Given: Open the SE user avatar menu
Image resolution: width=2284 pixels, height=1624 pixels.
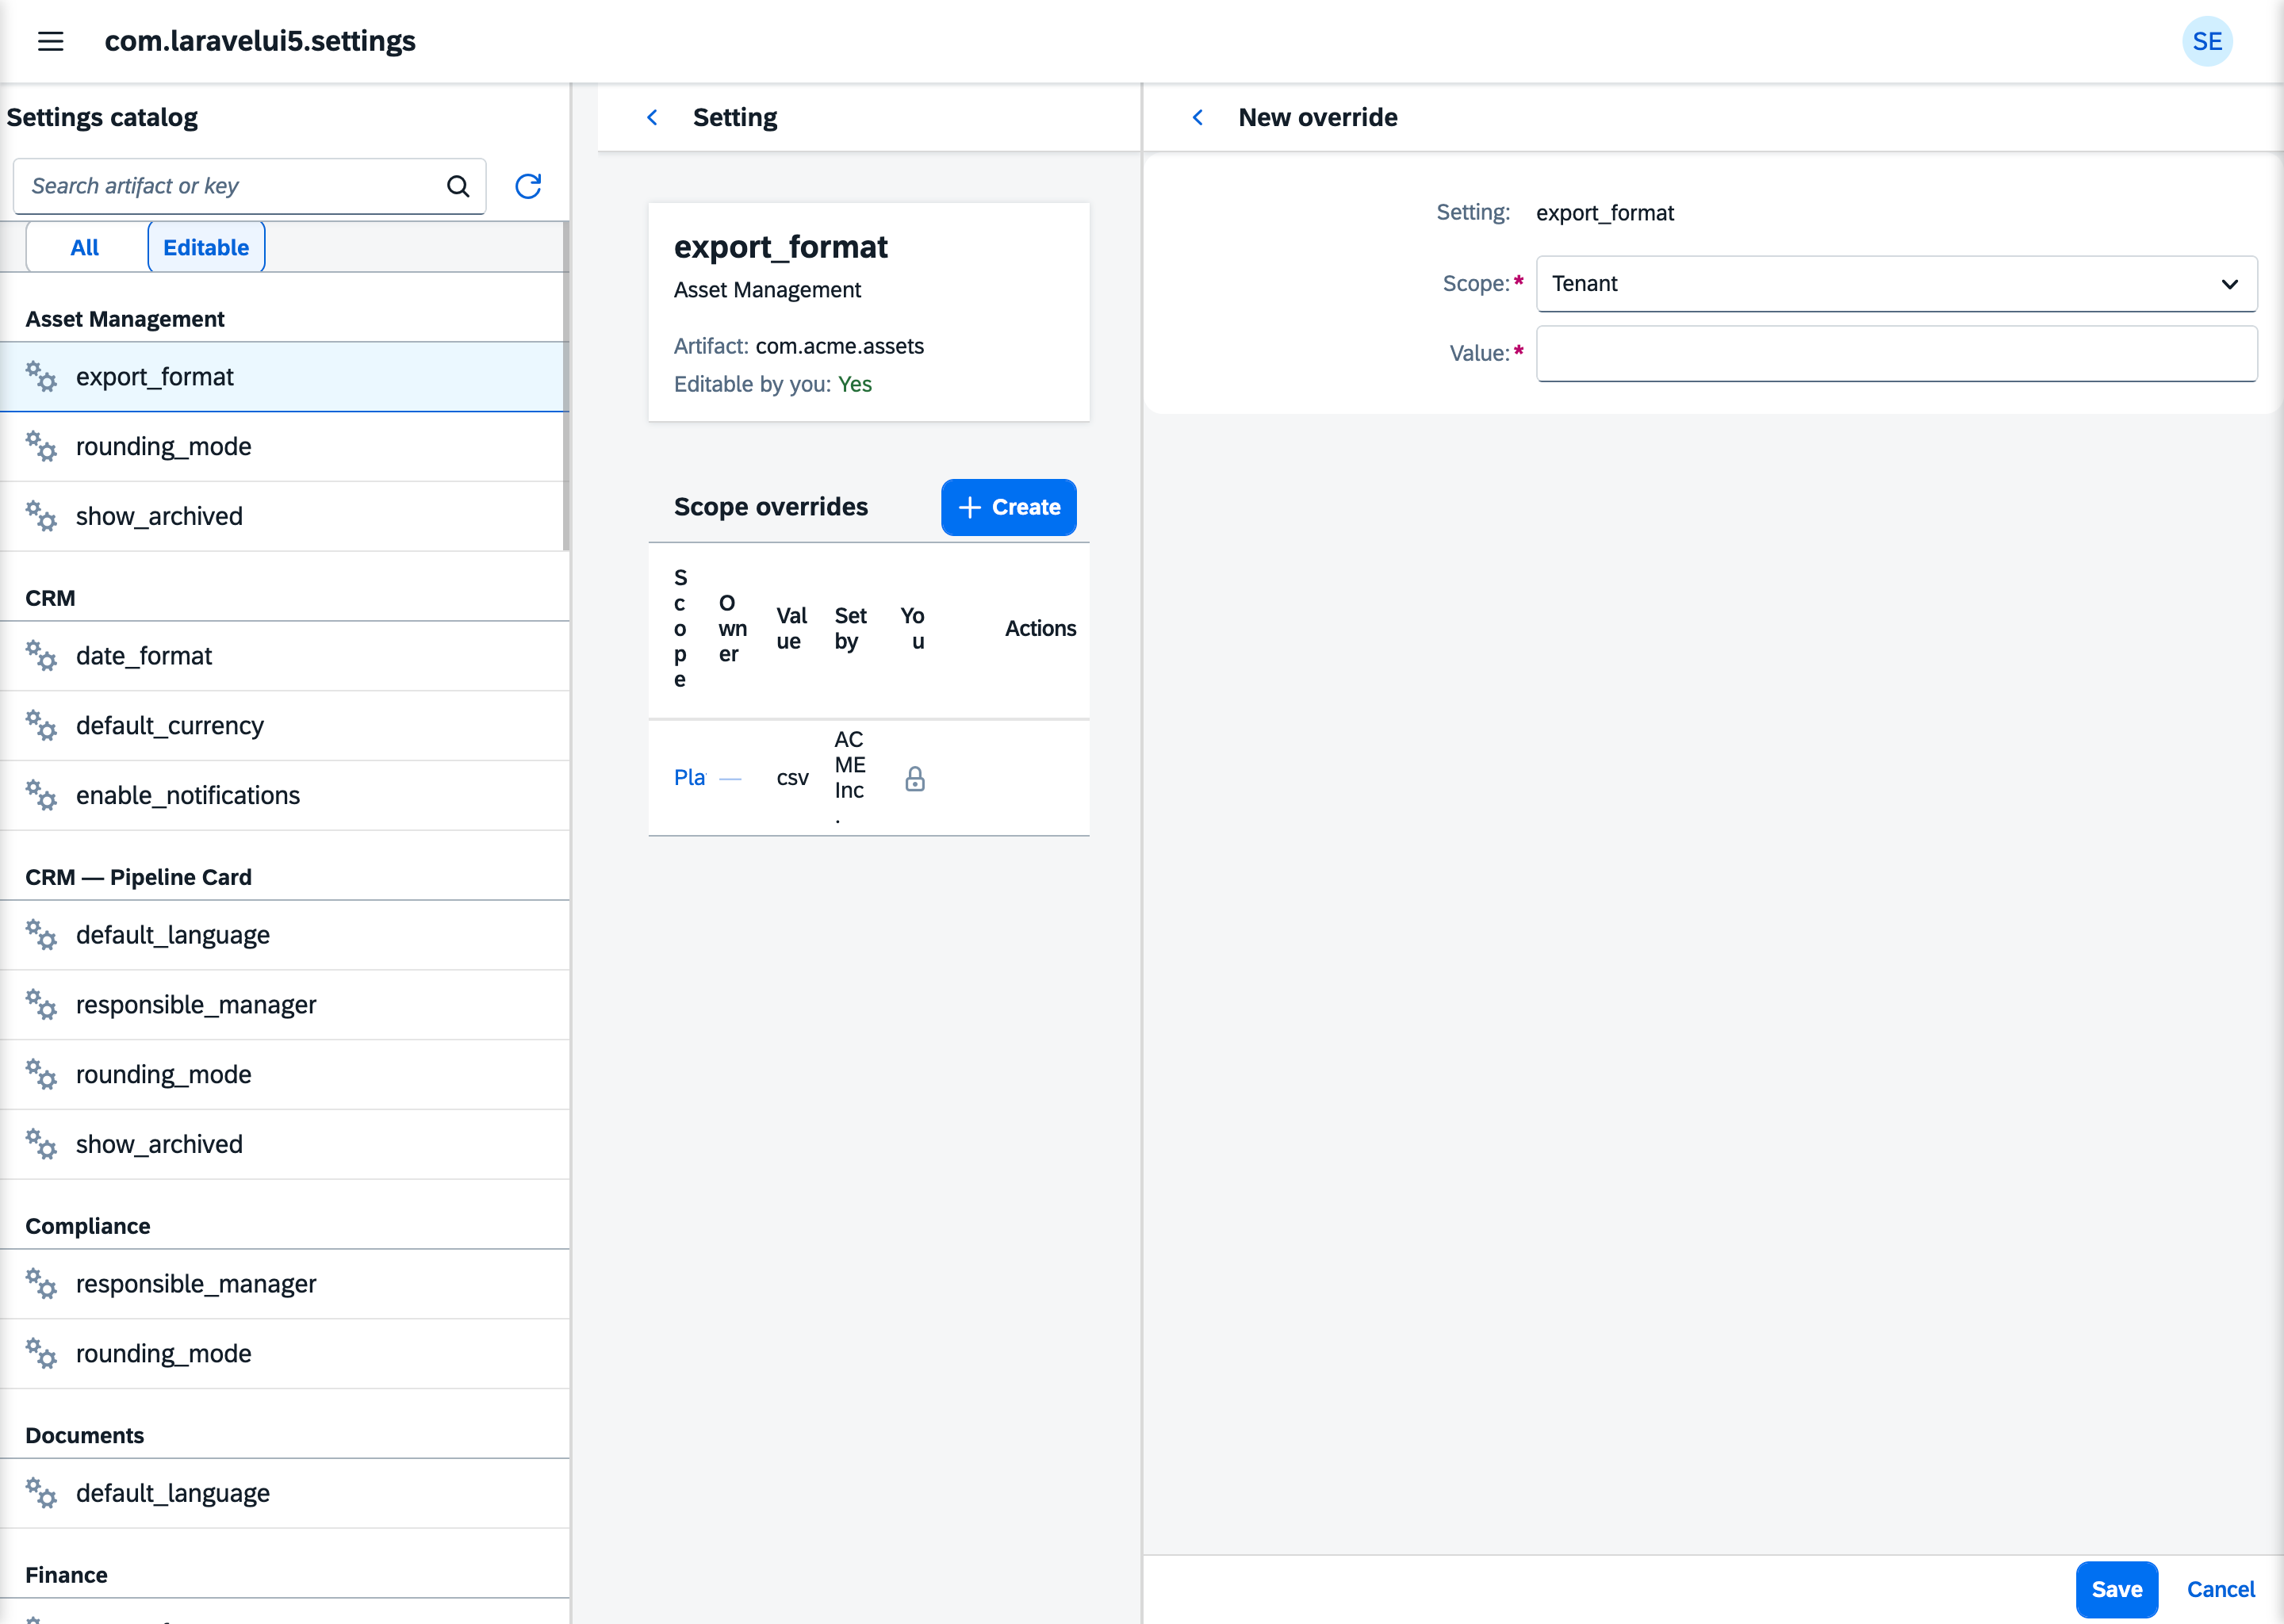Looking at the screenshot, I should [2207, 41].
